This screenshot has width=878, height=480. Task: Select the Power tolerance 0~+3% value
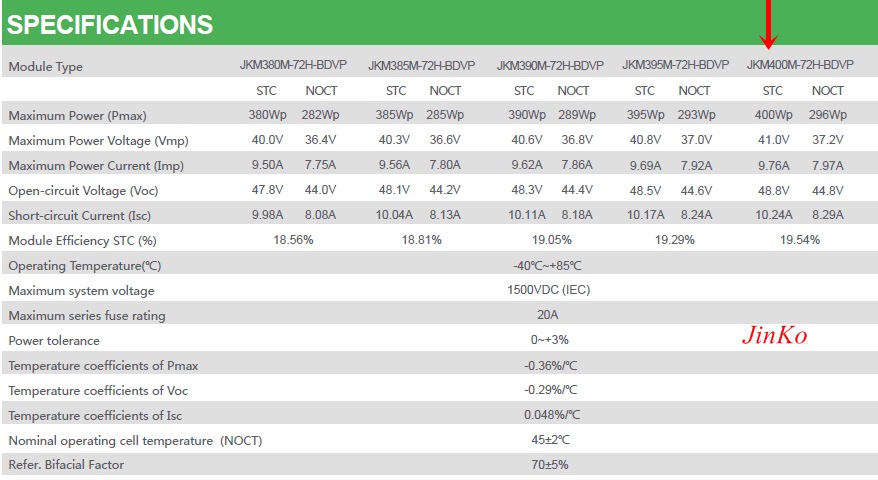tap(549, 339)
